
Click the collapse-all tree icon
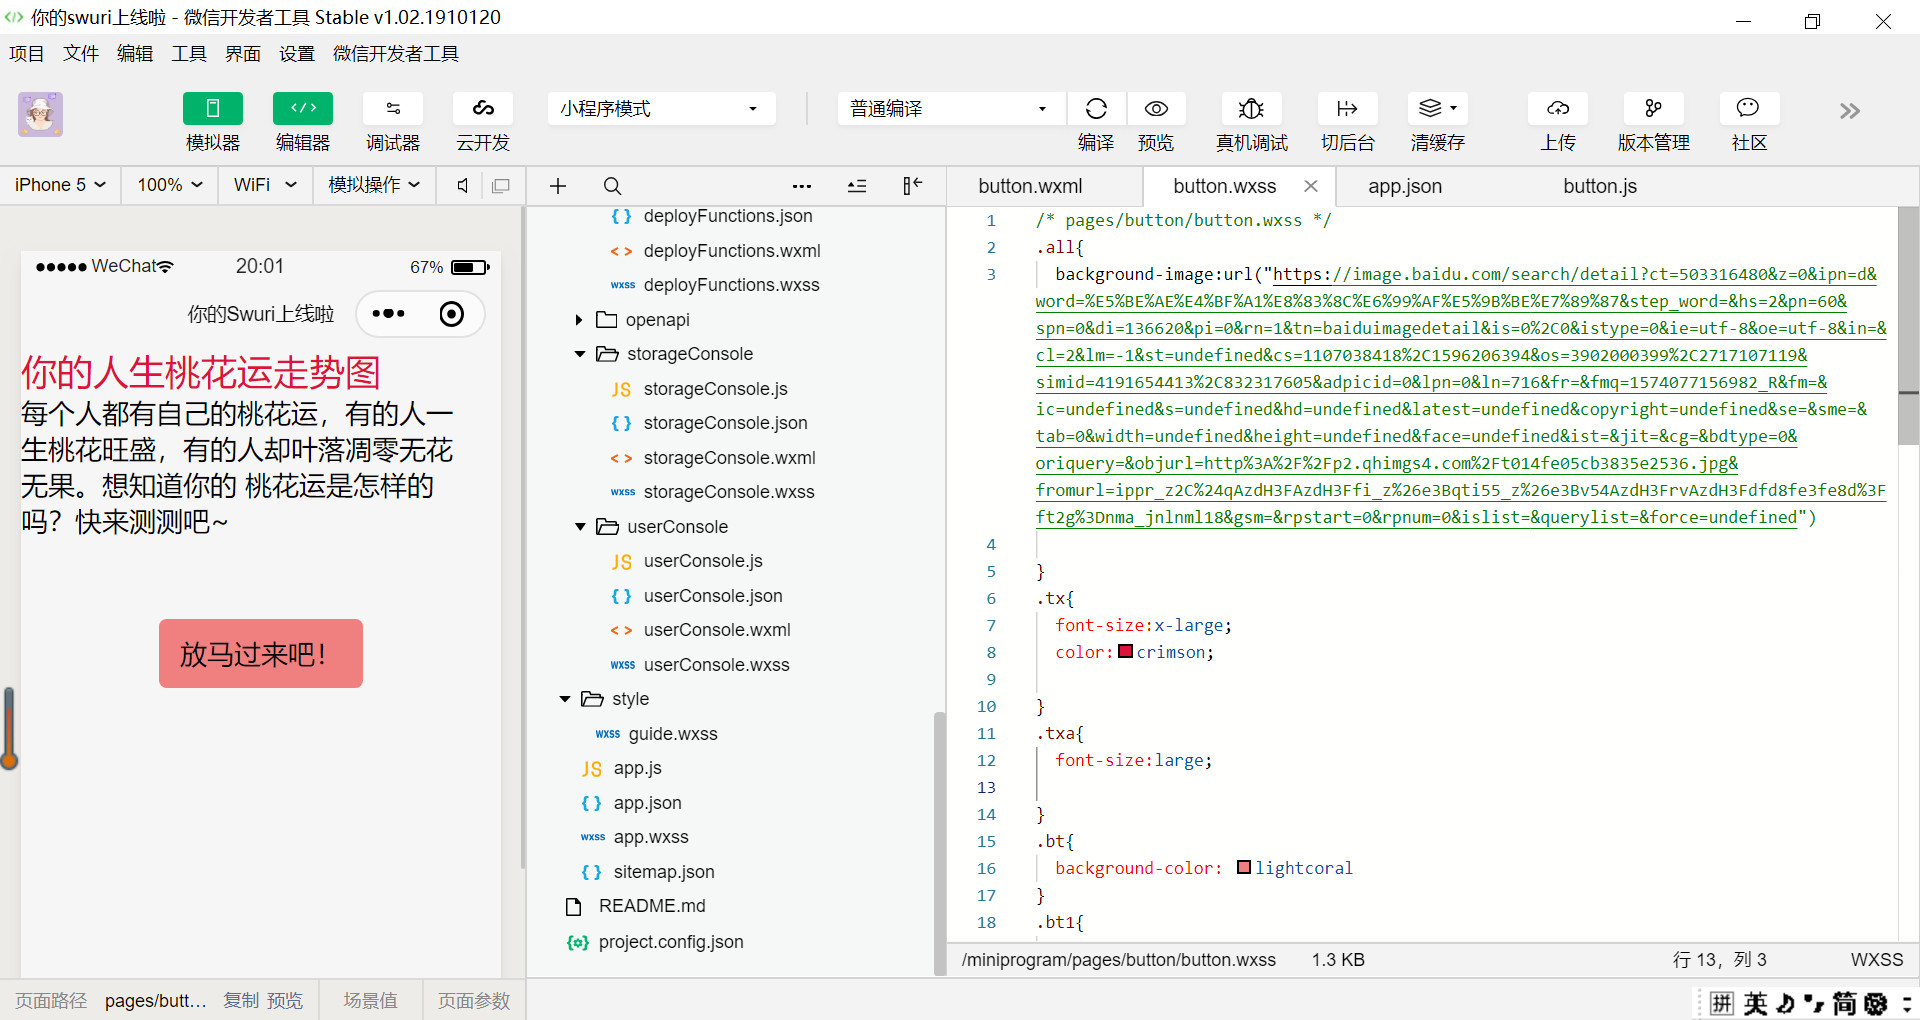[x=857, y=186]
